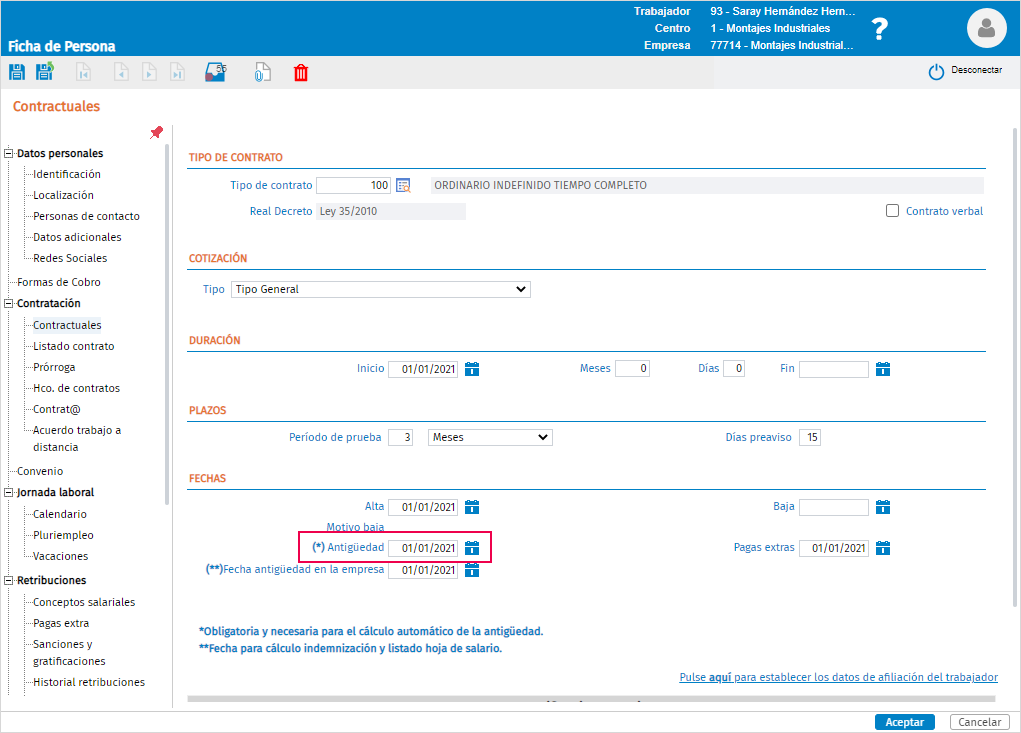This screenshot has height=733, width=1021.
Task: Click the Meses duration input field
Action: [x=632, y=368]
